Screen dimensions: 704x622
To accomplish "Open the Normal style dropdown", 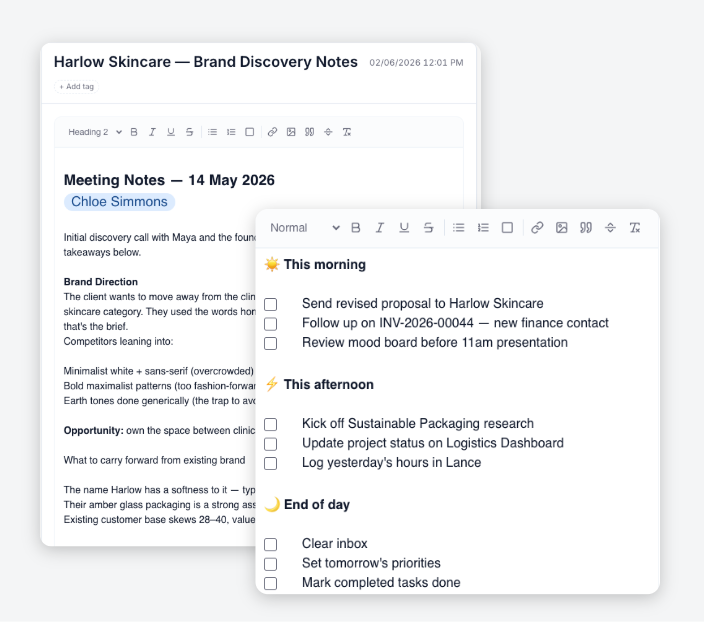I will [304, 228].
